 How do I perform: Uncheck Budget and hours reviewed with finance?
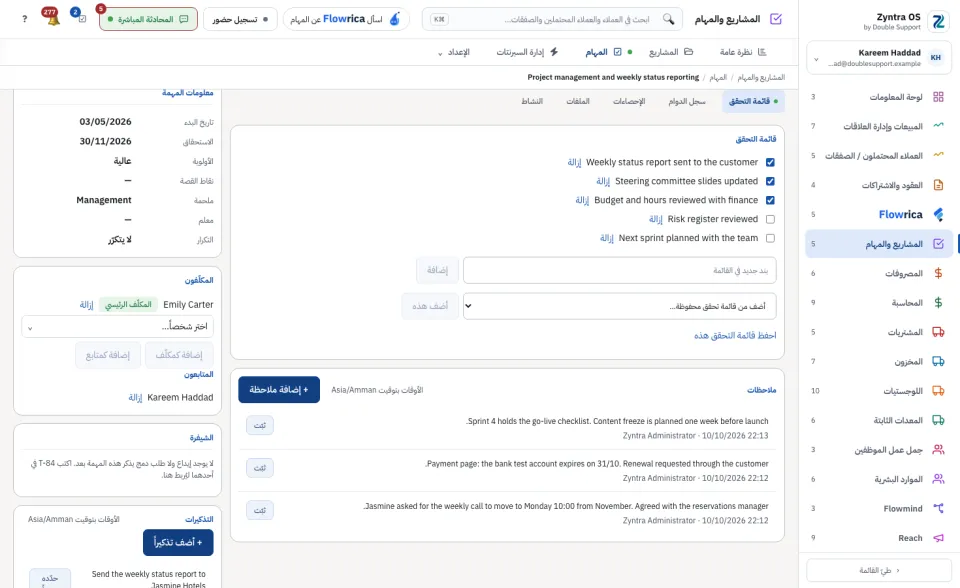[770, 200]
